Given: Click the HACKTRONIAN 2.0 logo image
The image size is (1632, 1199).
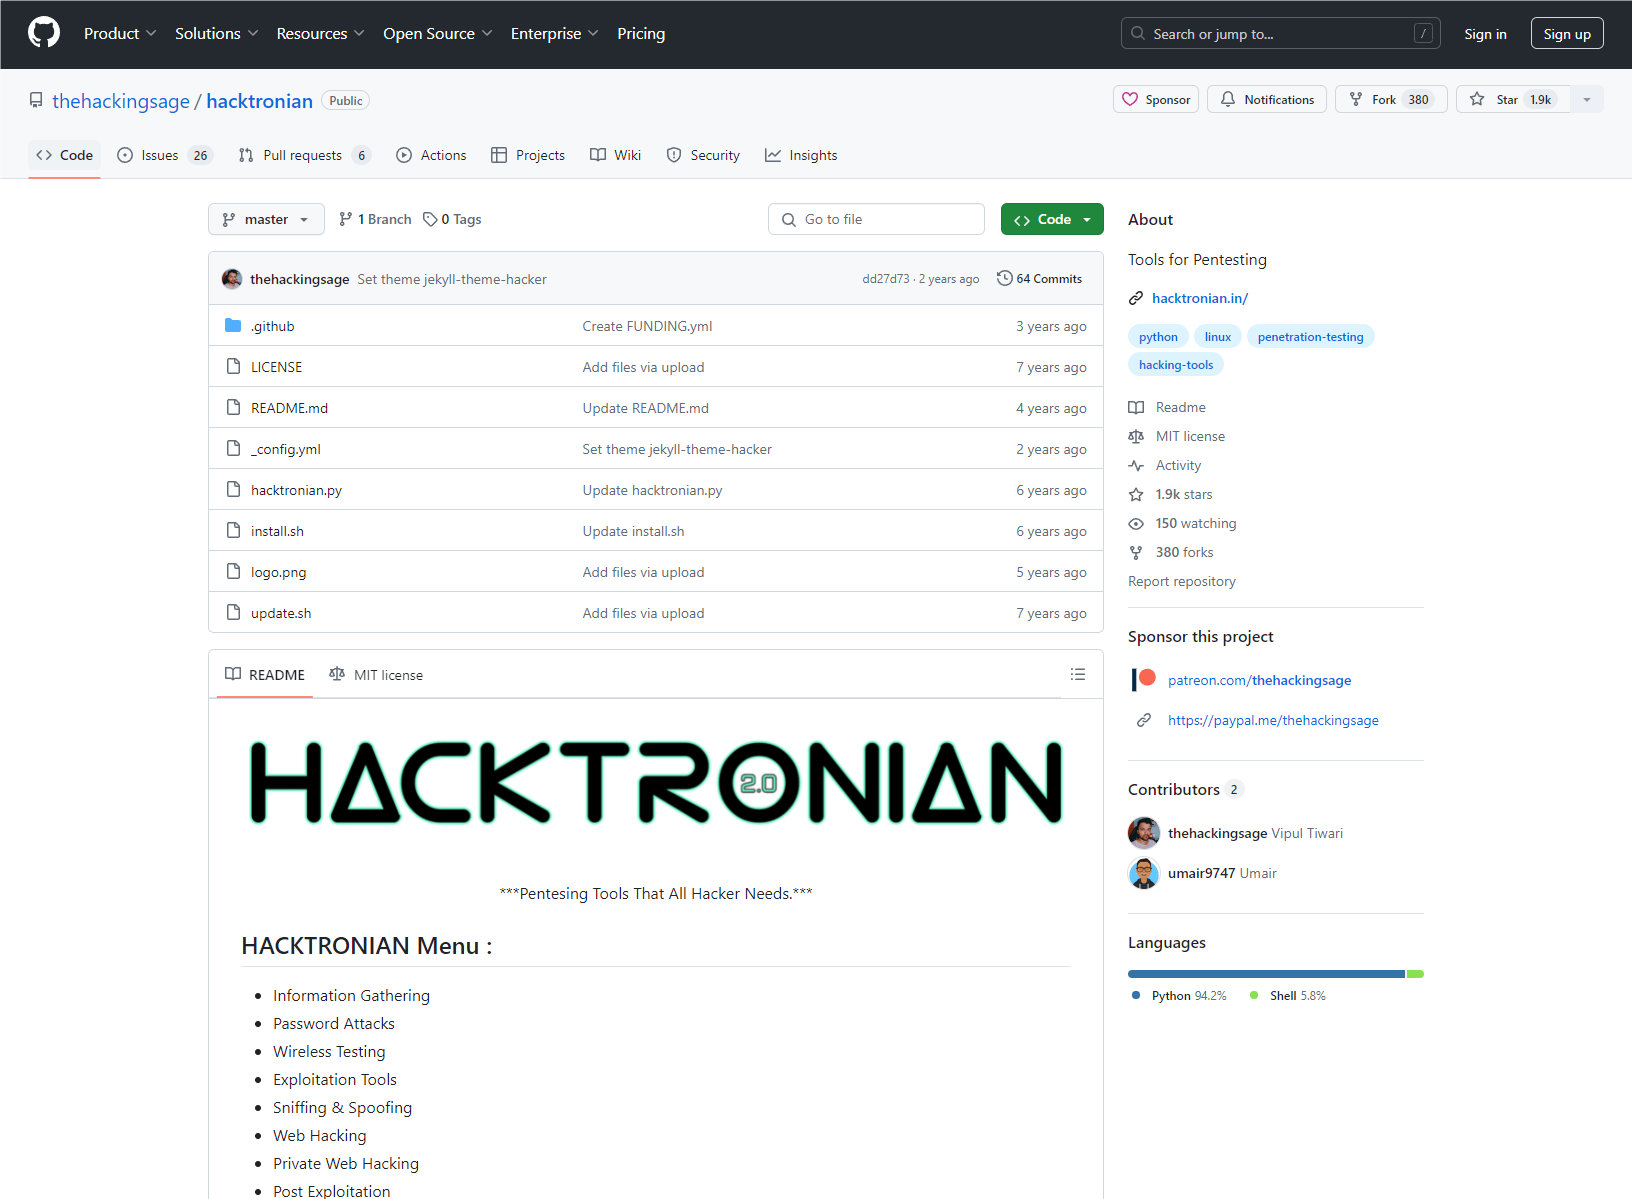Looking at the screenshot, I should [x=656, y=783].
